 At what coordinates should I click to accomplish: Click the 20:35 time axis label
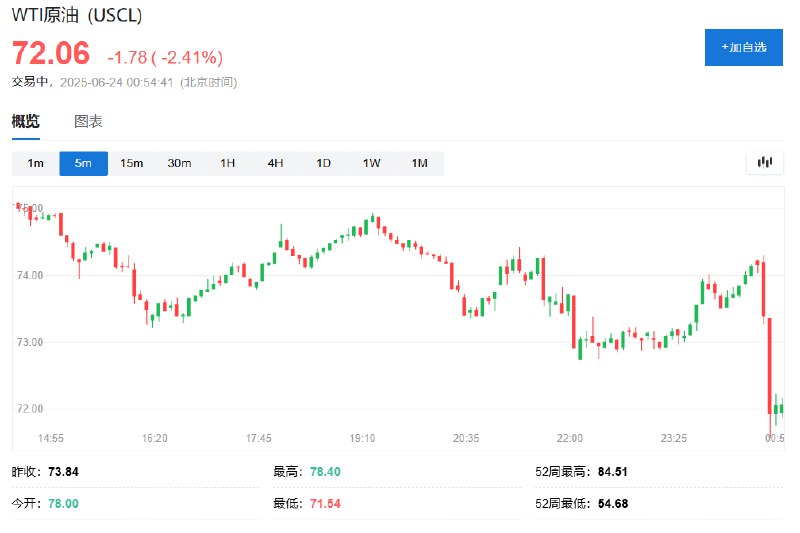[x=466, y=438]
